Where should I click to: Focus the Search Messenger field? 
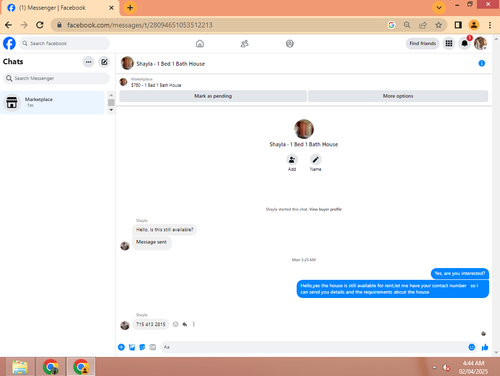[x=56, y=78]
